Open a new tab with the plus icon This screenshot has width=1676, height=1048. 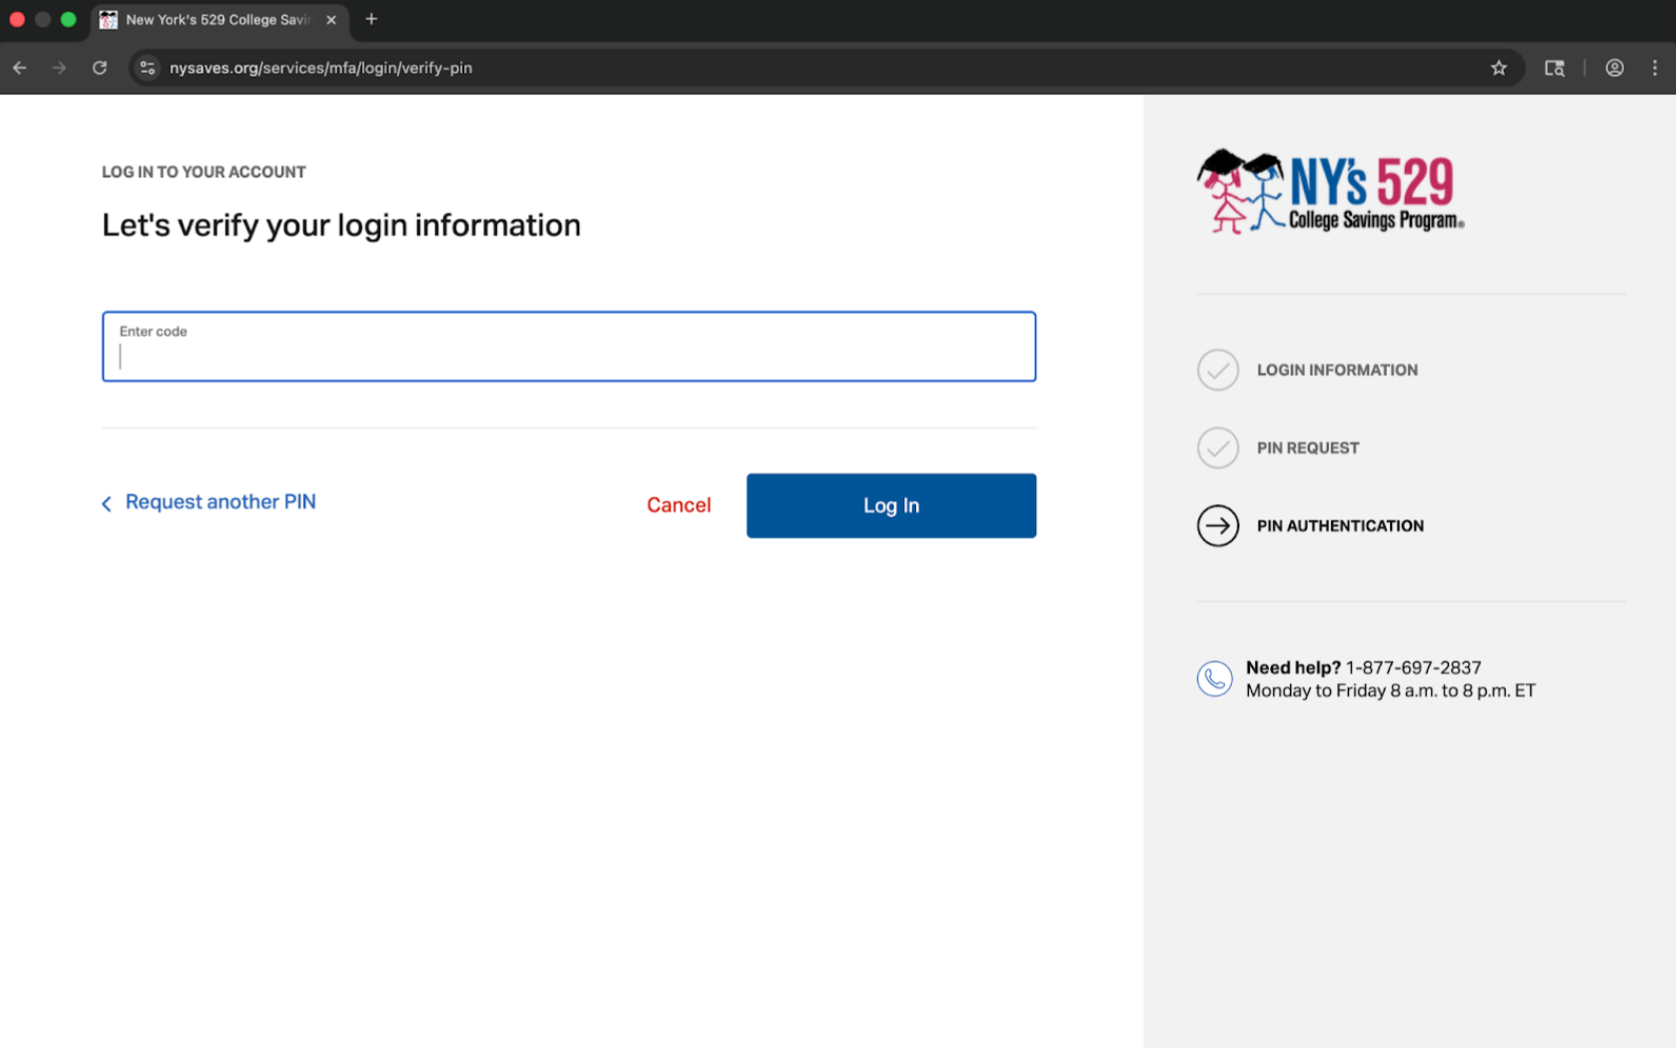tap(371, 19)
